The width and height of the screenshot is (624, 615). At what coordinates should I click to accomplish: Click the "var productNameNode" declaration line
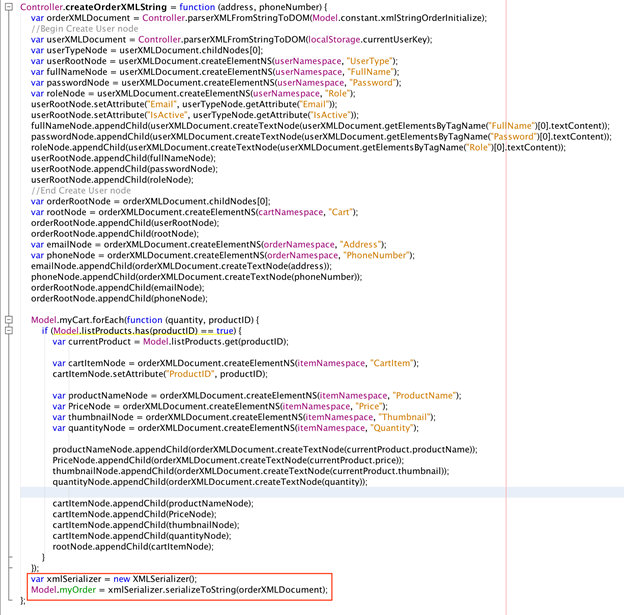[257, 395]
